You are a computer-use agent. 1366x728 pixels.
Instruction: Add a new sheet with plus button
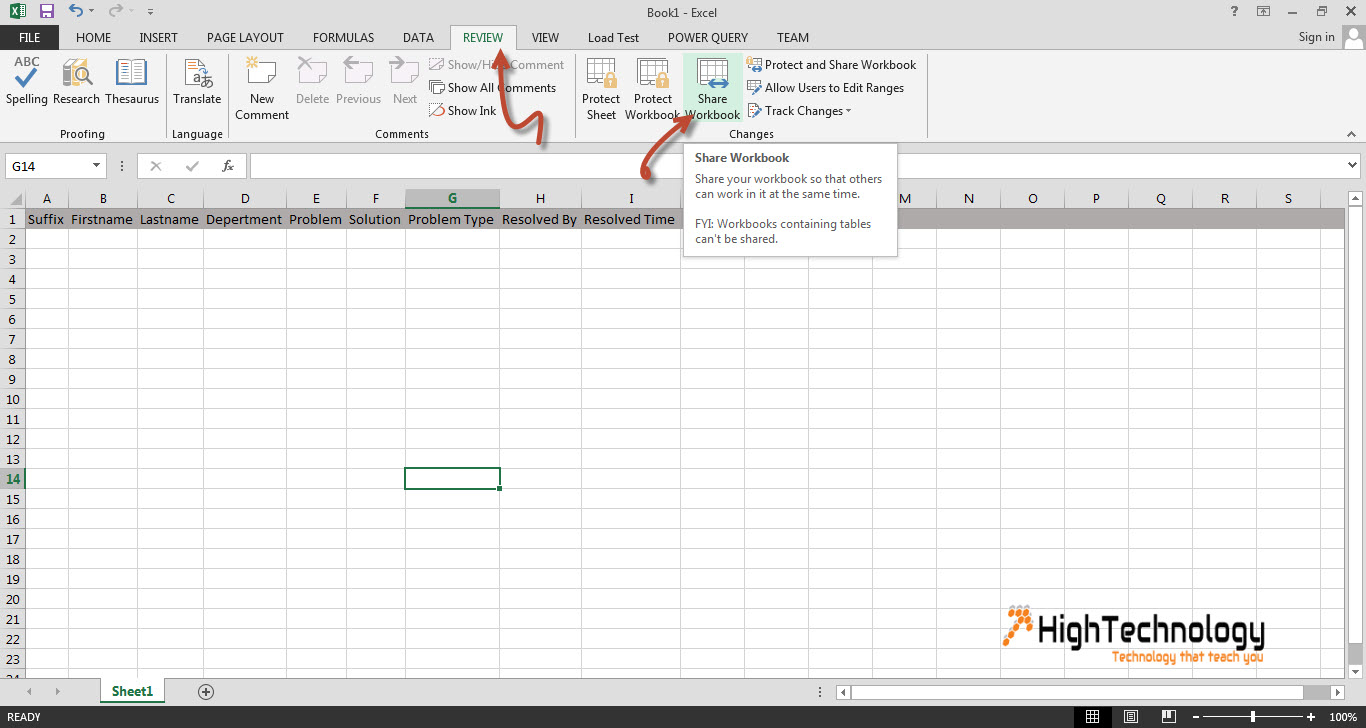click(x=206, y=691)
